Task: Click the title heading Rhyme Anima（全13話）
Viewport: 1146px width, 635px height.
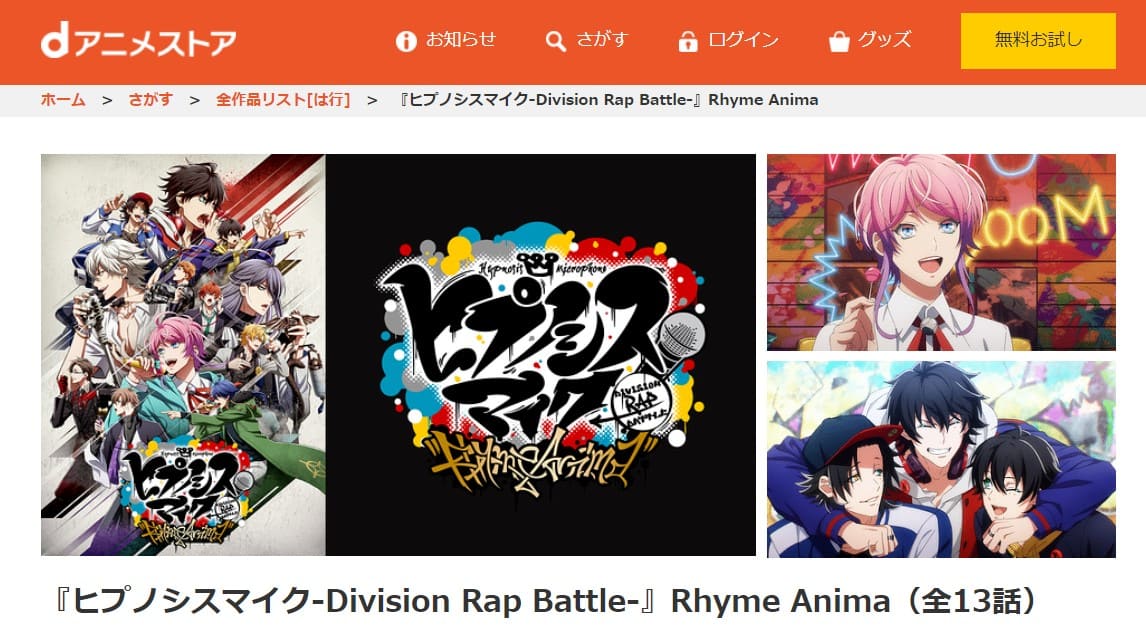Action: tap(544, 601)
